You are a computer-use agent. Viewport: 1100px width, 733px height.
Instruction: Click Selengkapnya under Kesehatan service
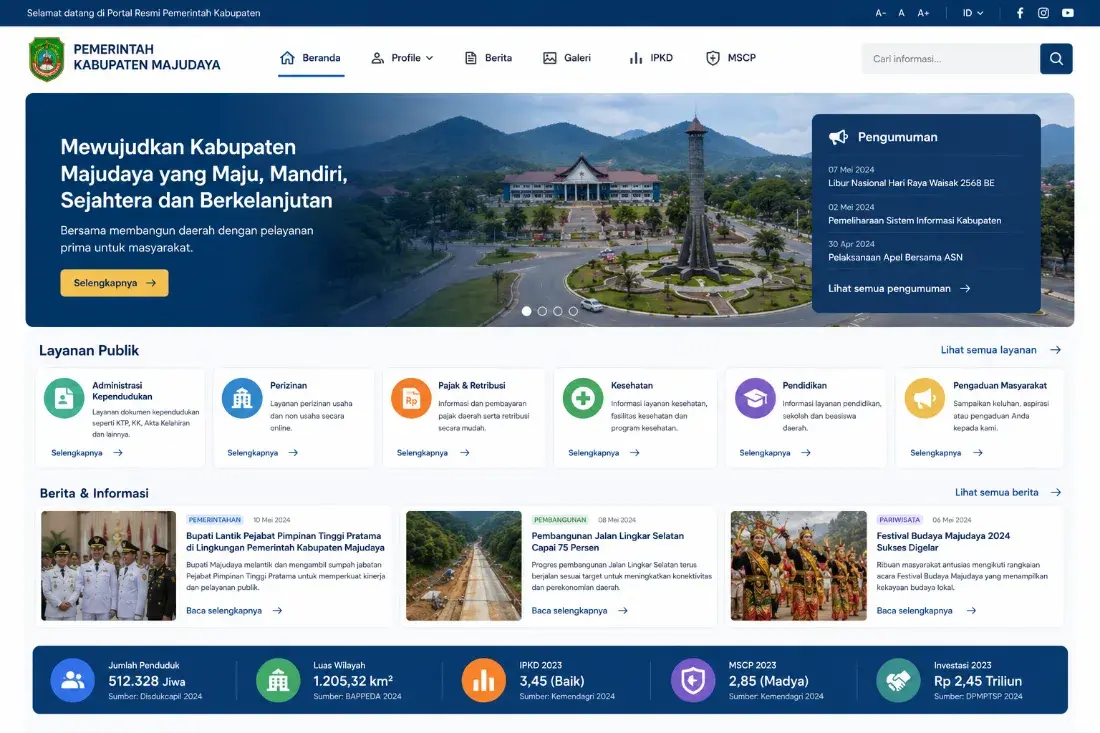(603, 453)
